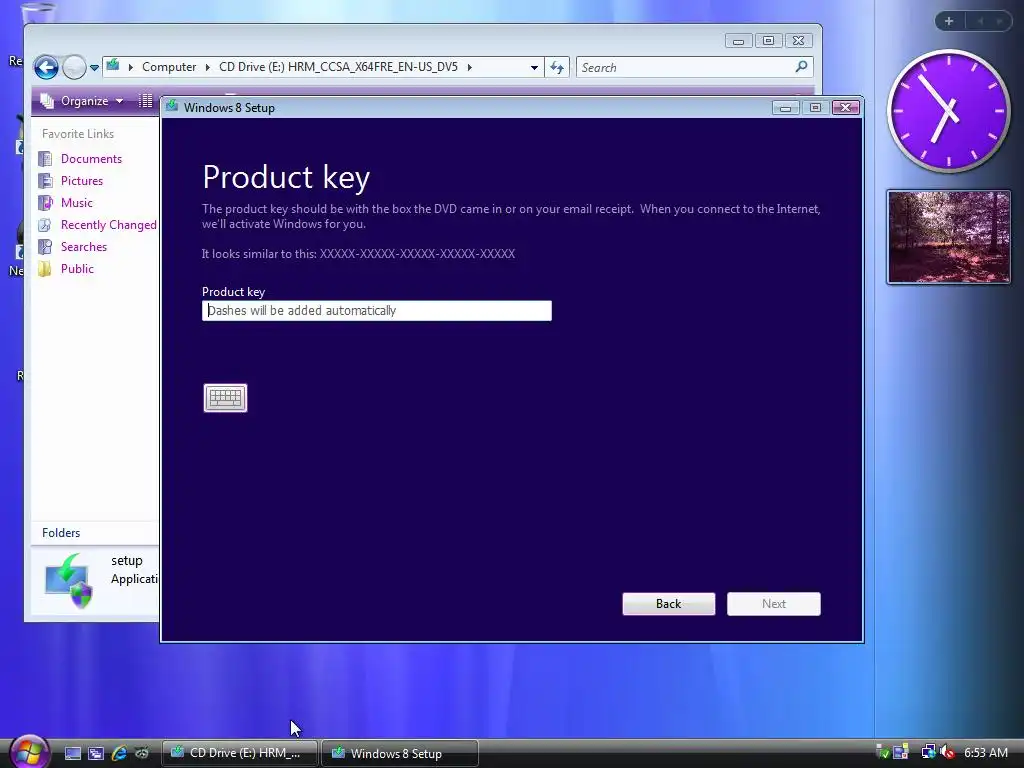The width and height of the screenshot is (1024, 768).
Task: Click the Documents folder icon
Action: click(x=45, y=159)
